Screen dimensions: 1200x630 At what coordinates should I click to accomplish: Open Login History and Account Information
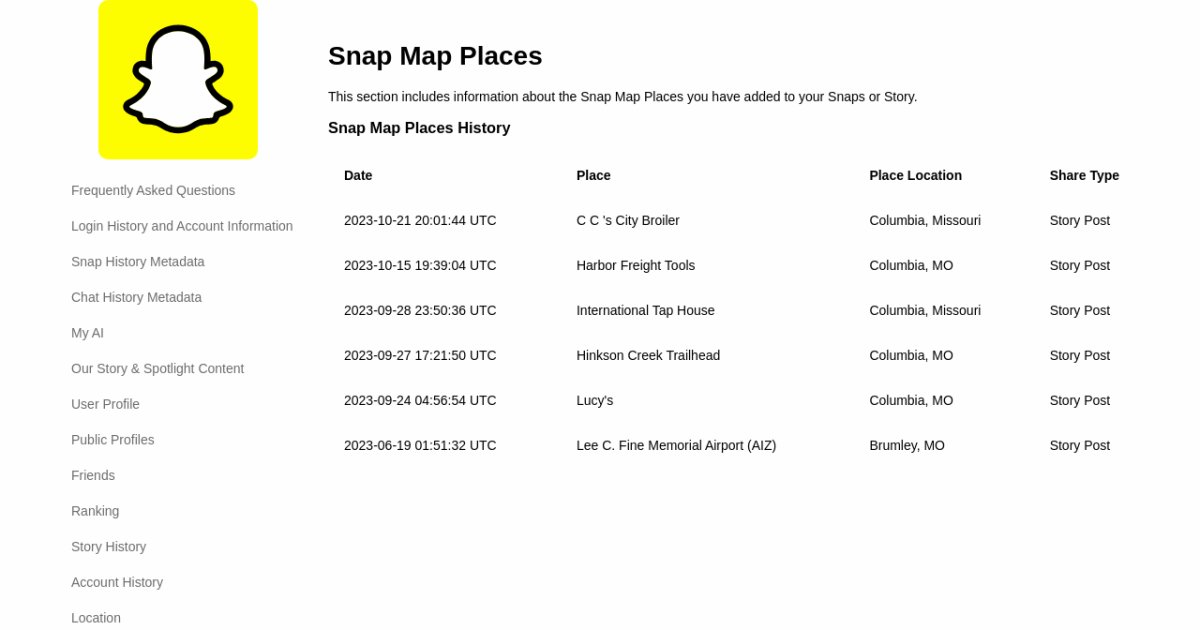tap(182, 226)
